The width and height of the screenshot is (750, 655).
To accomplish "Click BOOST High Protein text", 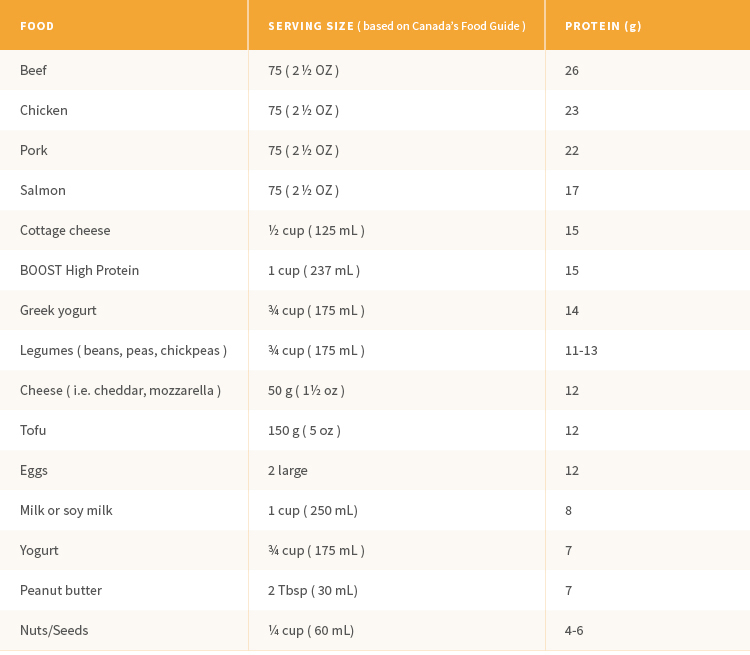I will [79, 270].
